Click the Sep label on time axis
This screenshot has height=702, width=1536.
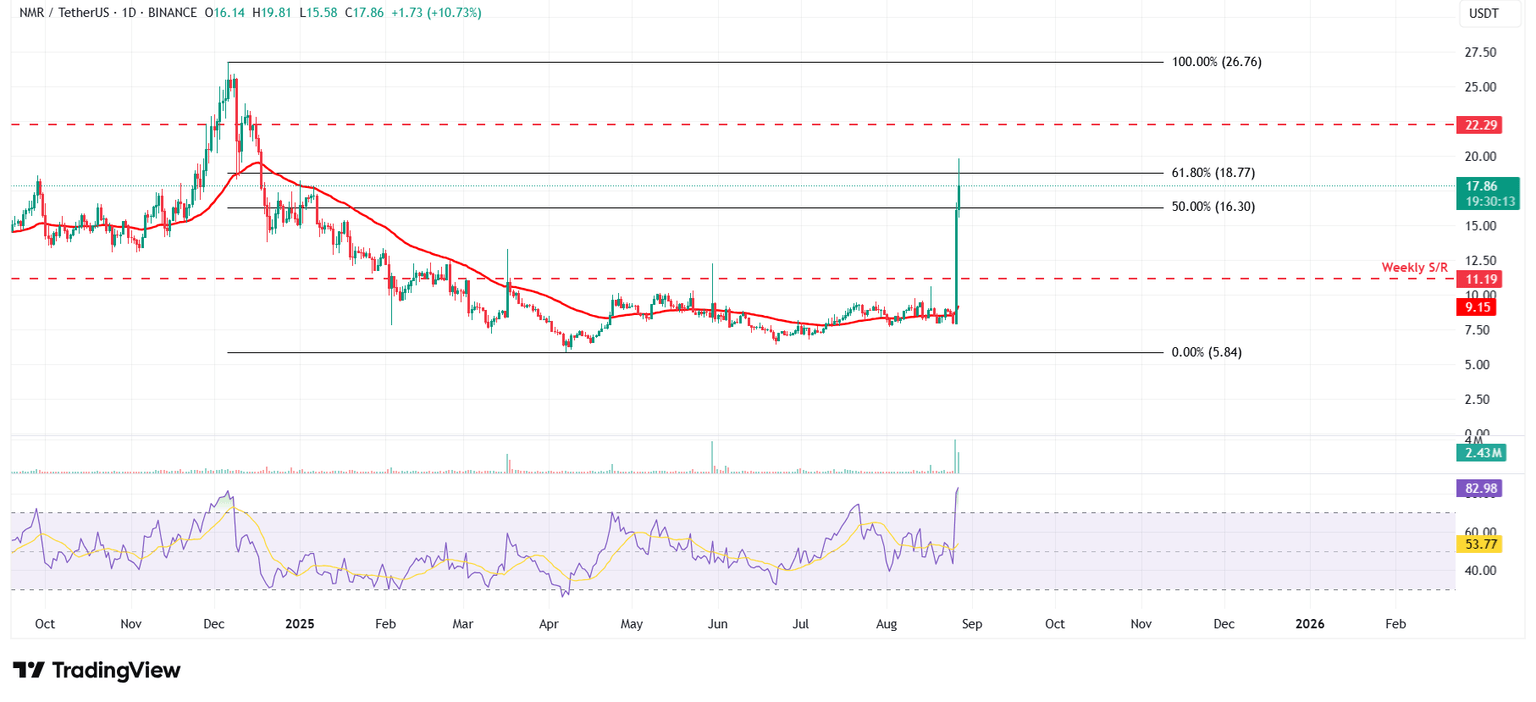click(972, 624)
